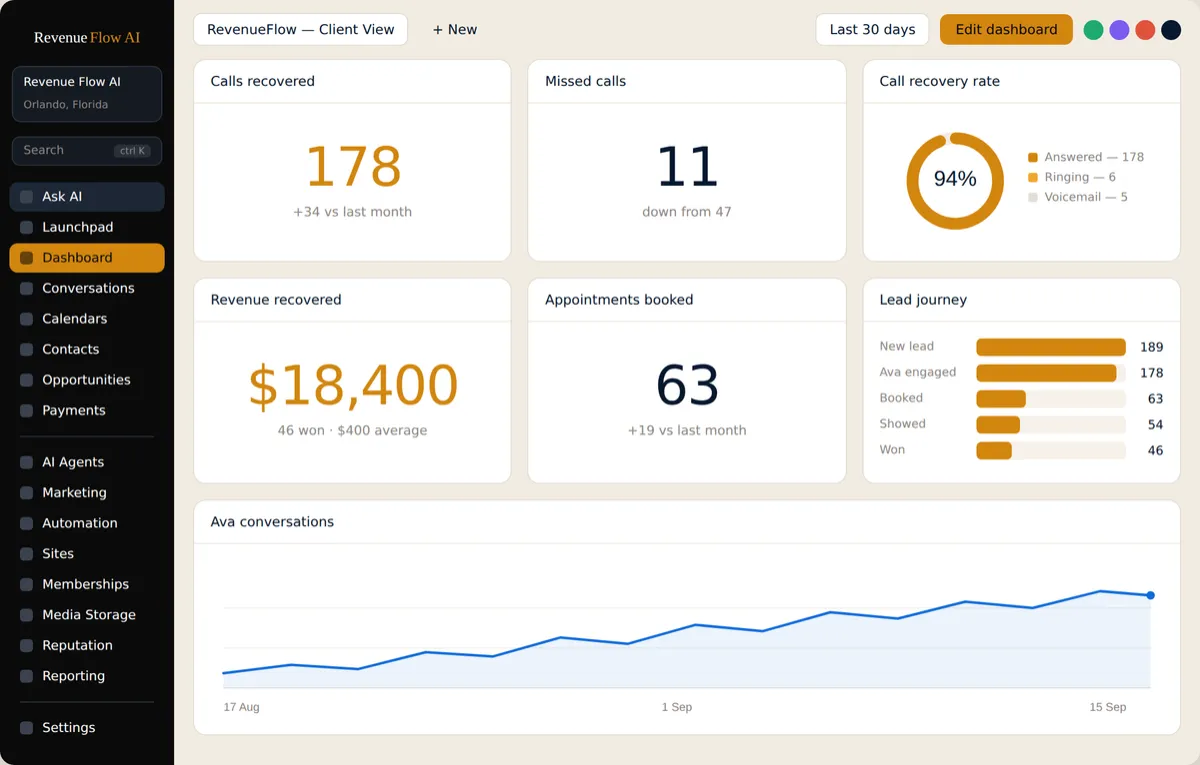Image resolution: width=1200 pixels, height=765 pixels.
Task: Open the Automation label in sidebar
Action: 80,523
